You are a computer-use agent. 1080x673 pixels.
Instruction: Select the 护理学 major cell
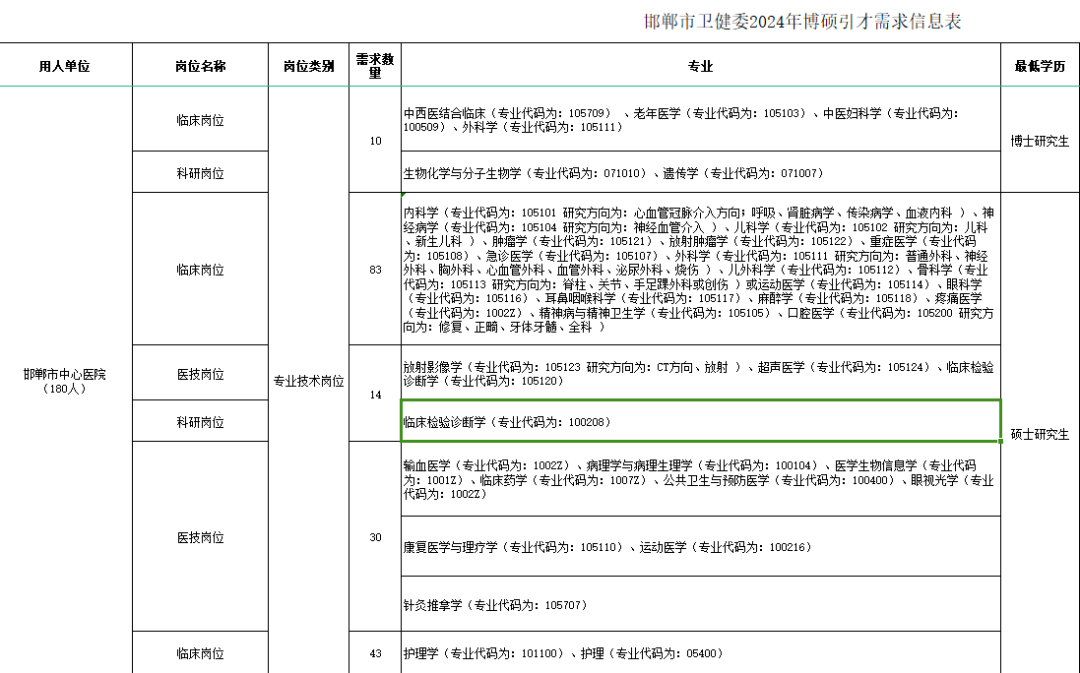(x=700, y=654)
